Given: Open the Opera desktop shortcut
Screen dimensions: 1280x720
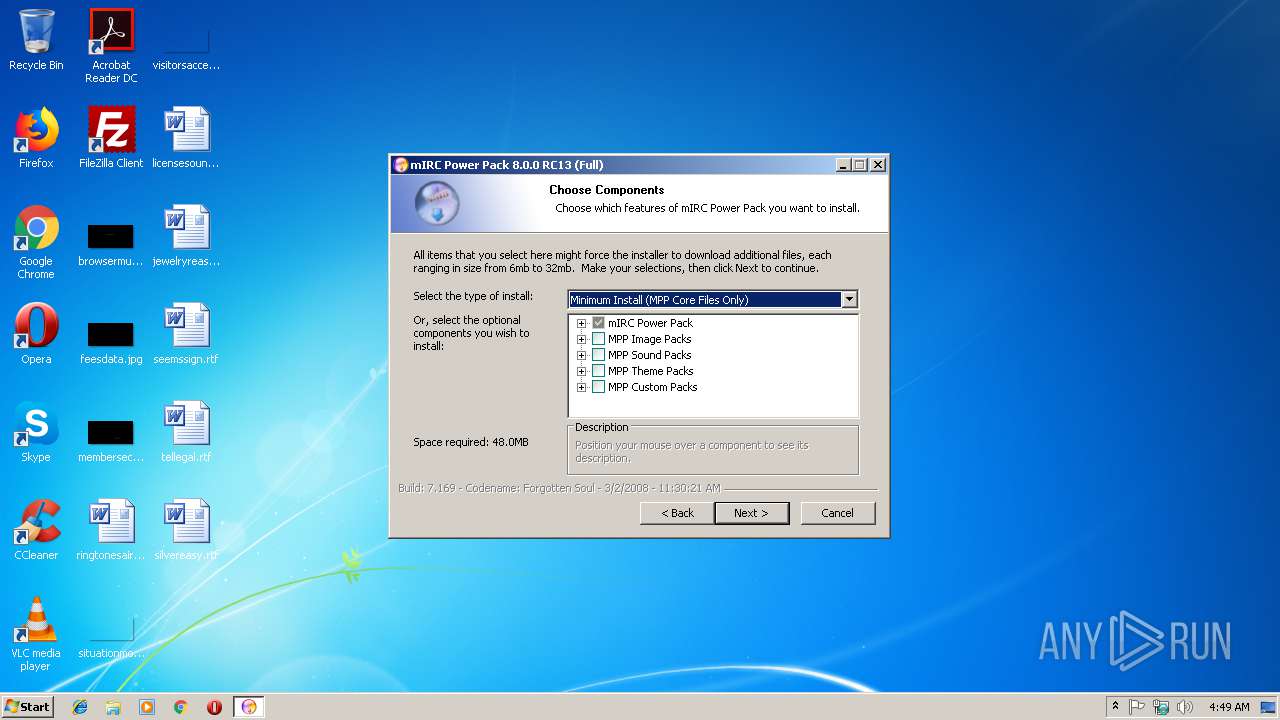Looking at the screenshot, I should [36, 334].
